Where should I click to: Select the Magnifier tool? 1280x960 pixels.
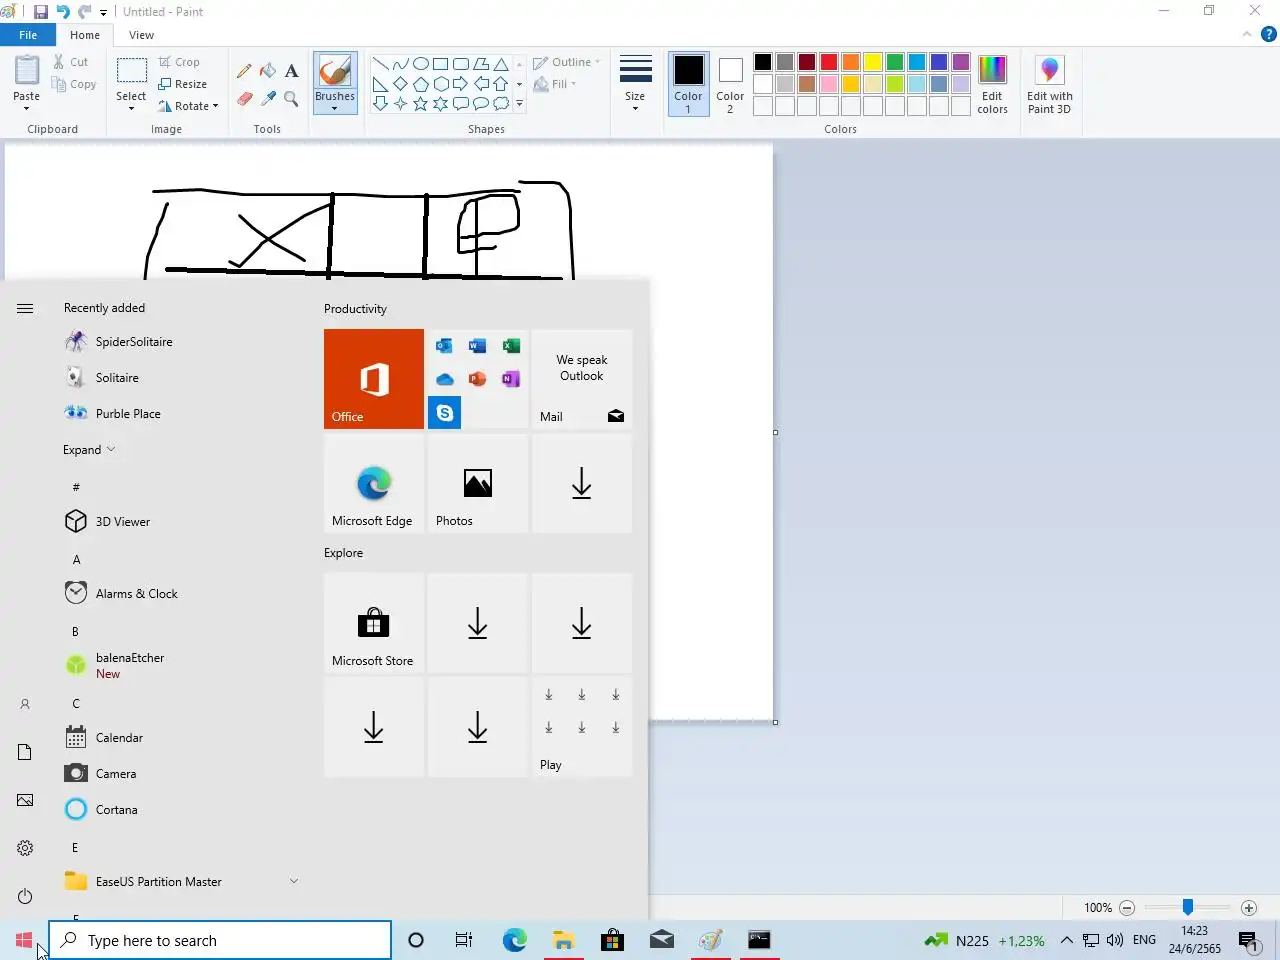coord(291,98)
